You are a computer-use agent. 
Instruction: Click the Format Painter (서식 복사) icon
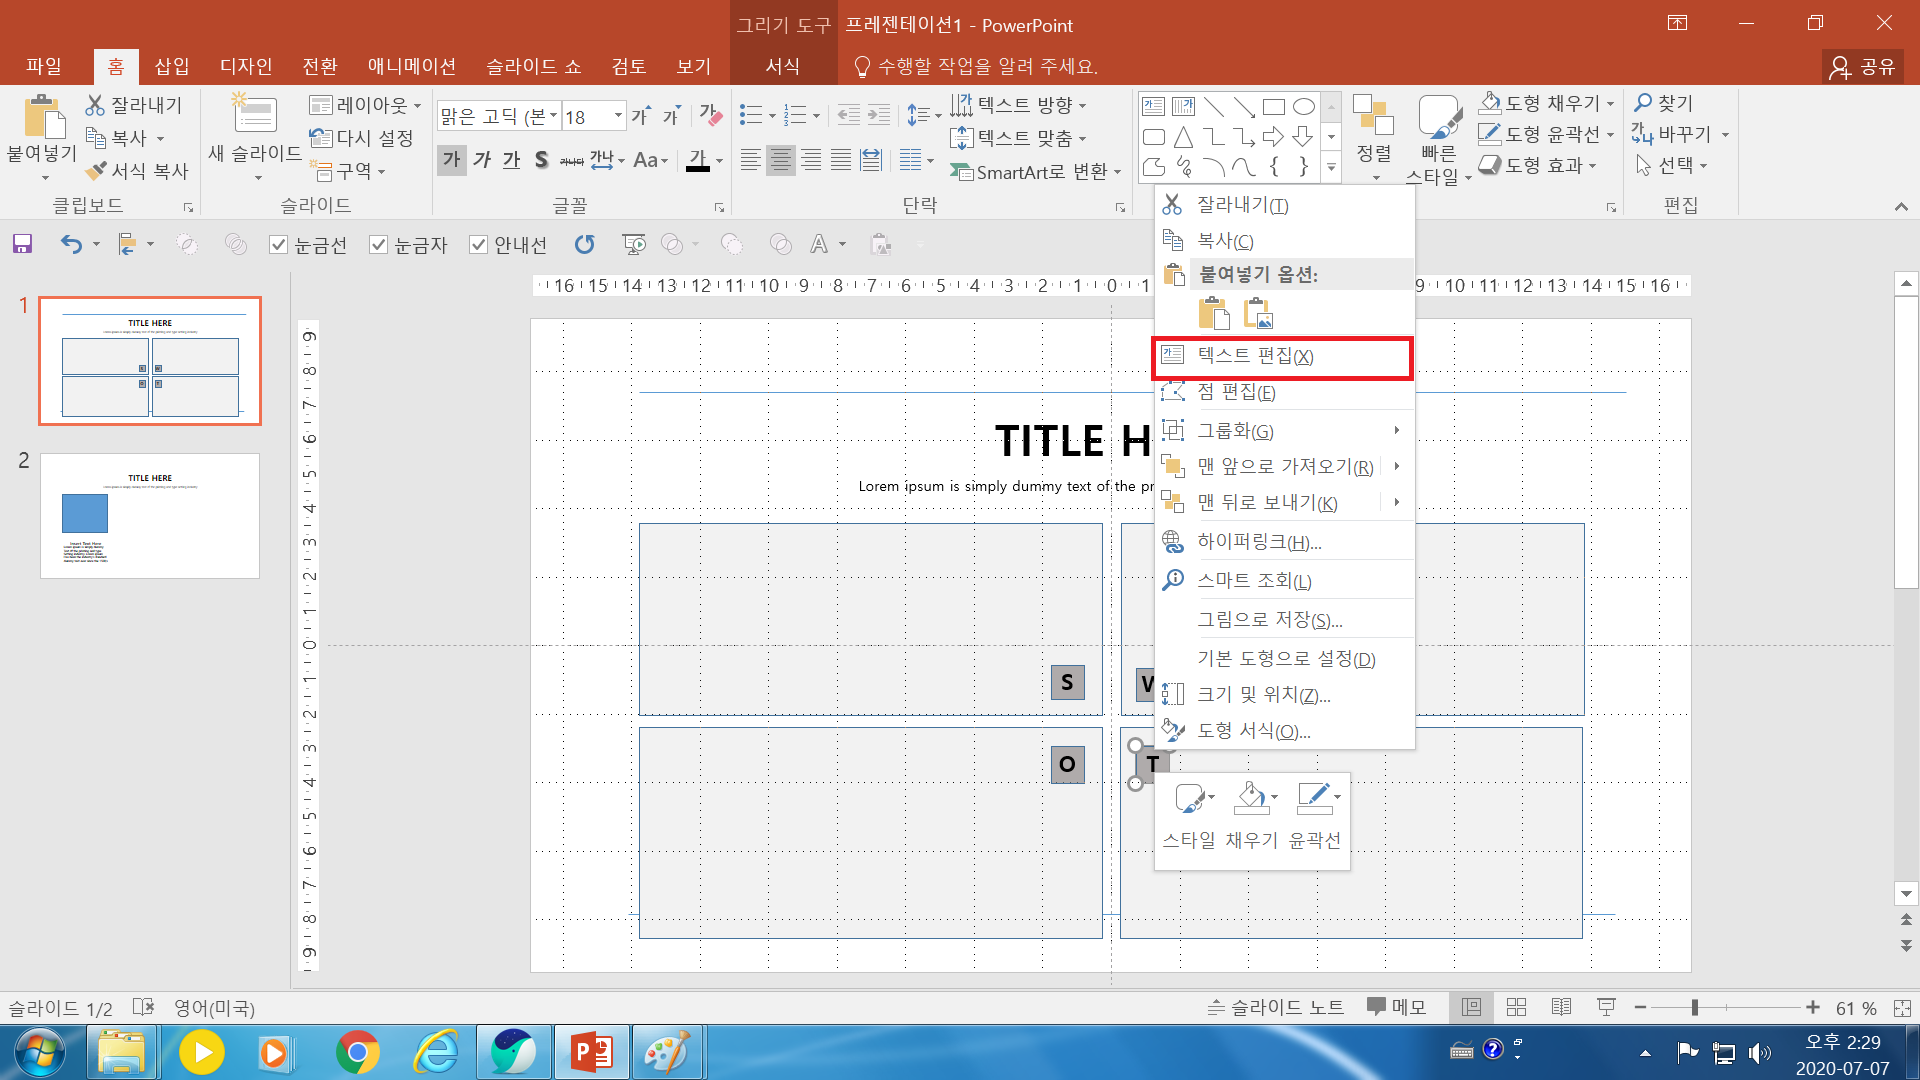point(96,171)
